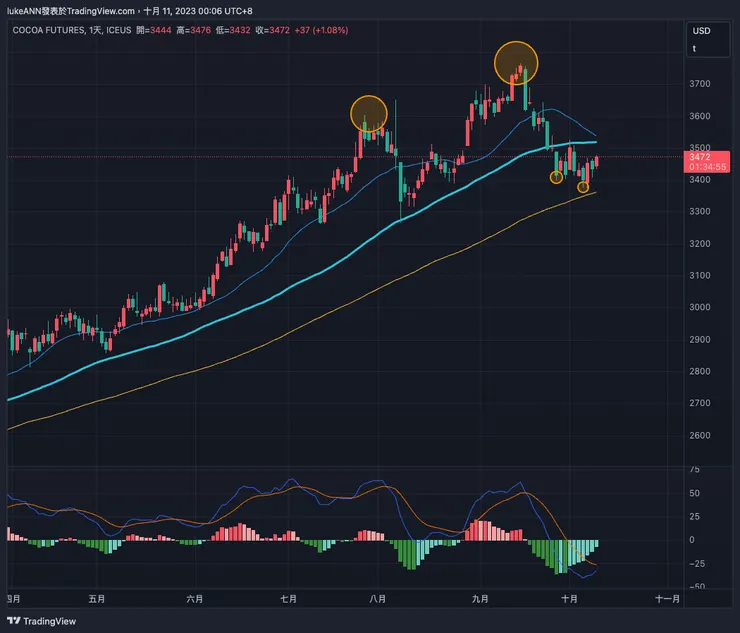The height and width of the screenshot is (633, 740).
Task: Click the 3300 price axis label
Action: [699, 211]
